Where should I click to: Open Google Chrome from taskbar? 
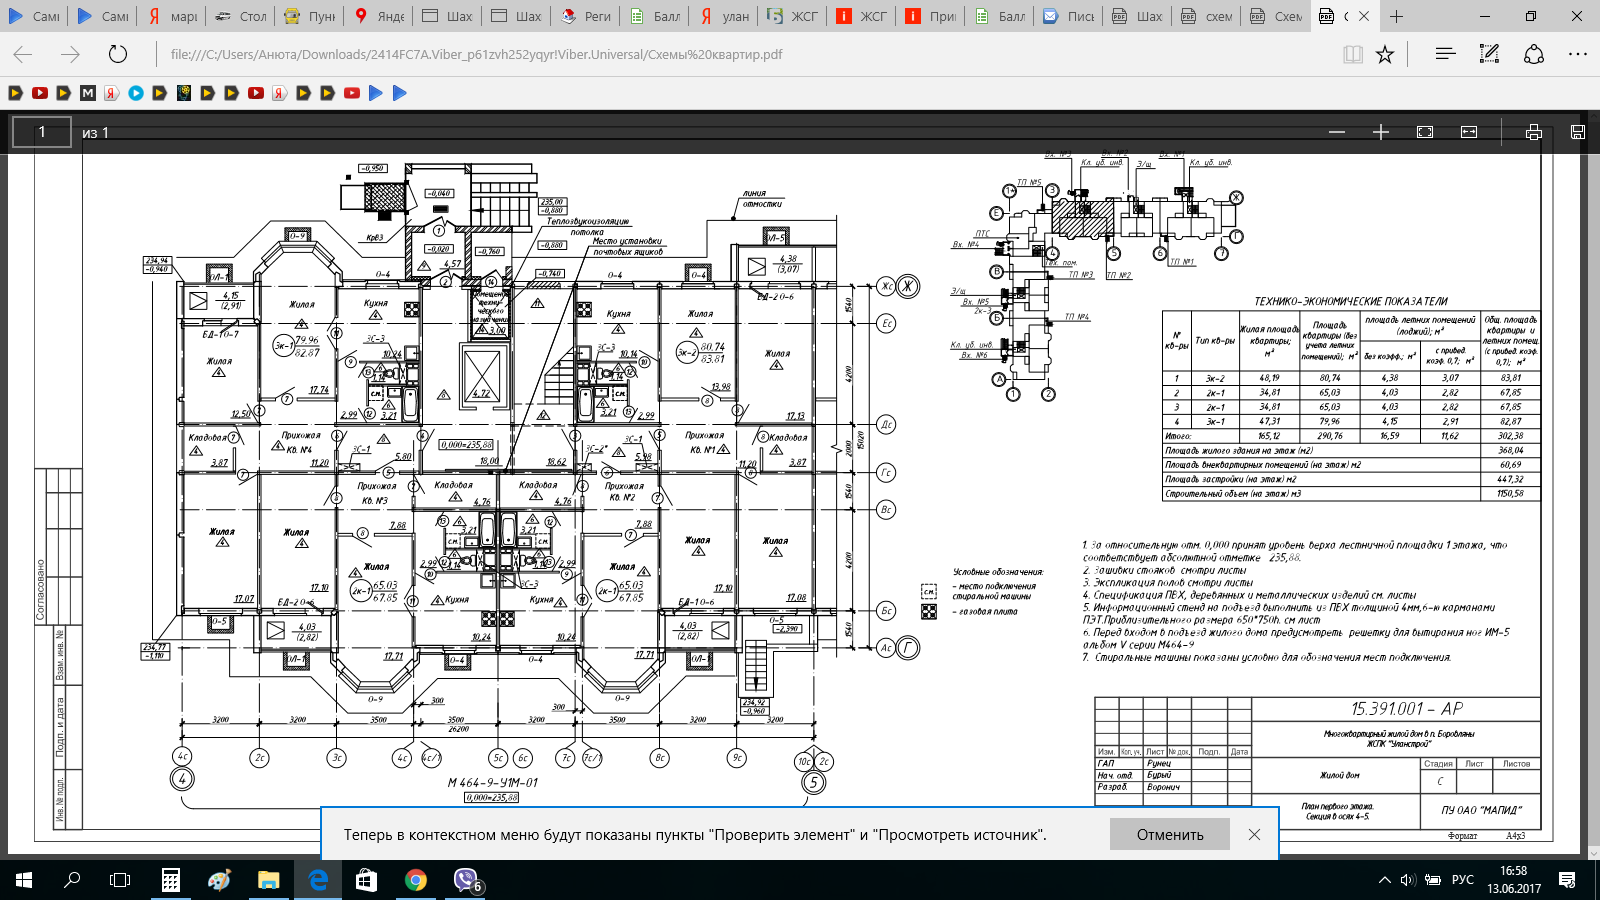click(416, 880)
